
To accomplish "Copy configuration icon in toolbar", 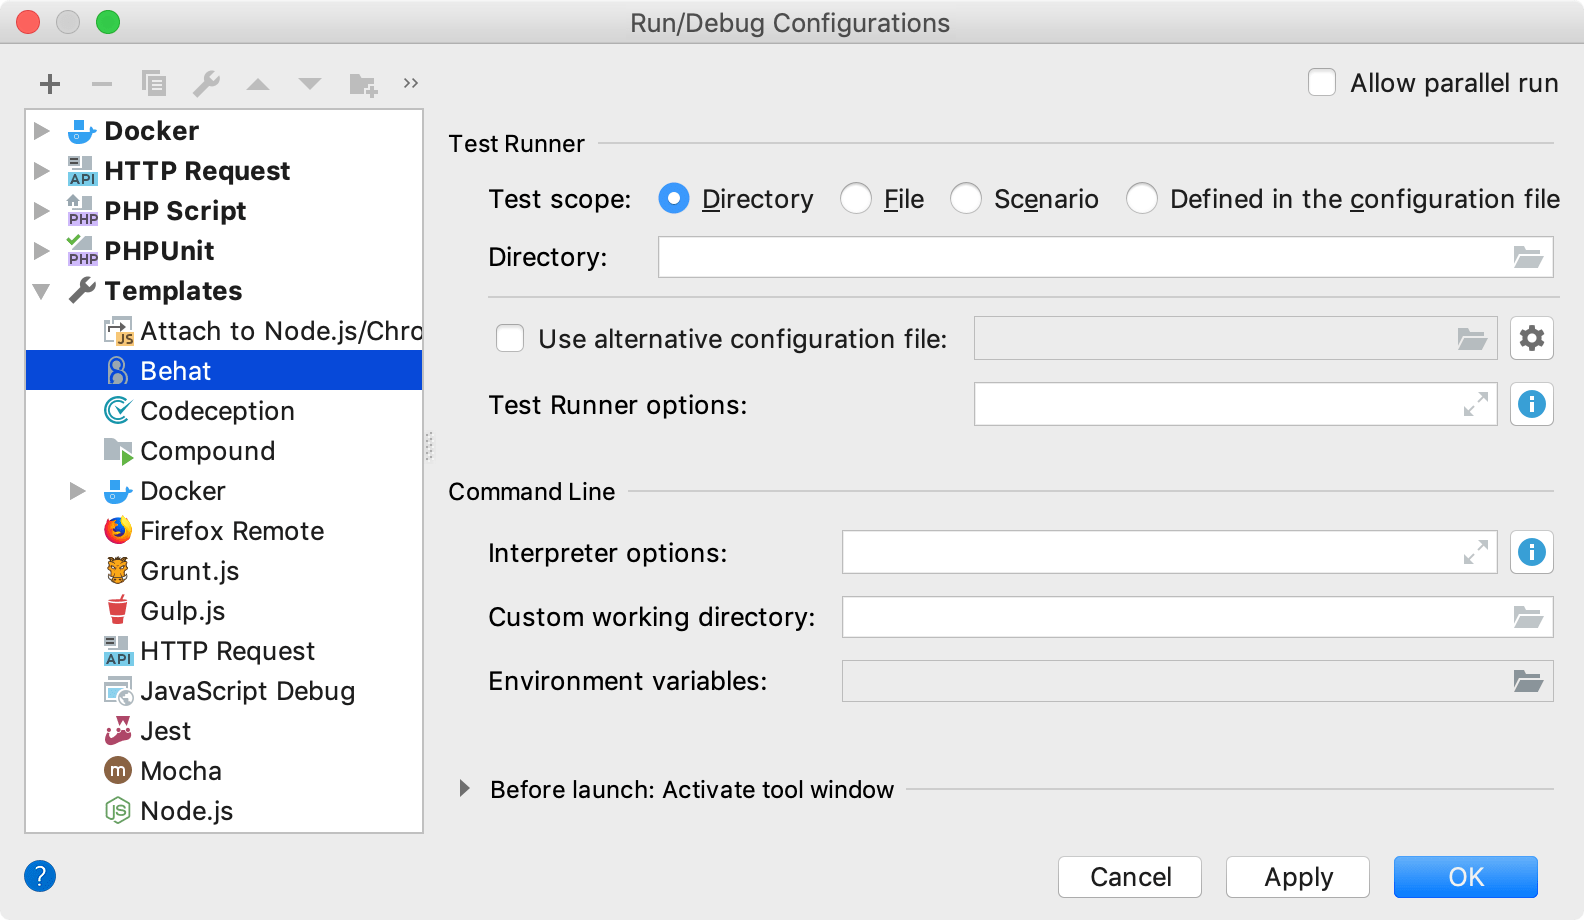I will point(154,84).
